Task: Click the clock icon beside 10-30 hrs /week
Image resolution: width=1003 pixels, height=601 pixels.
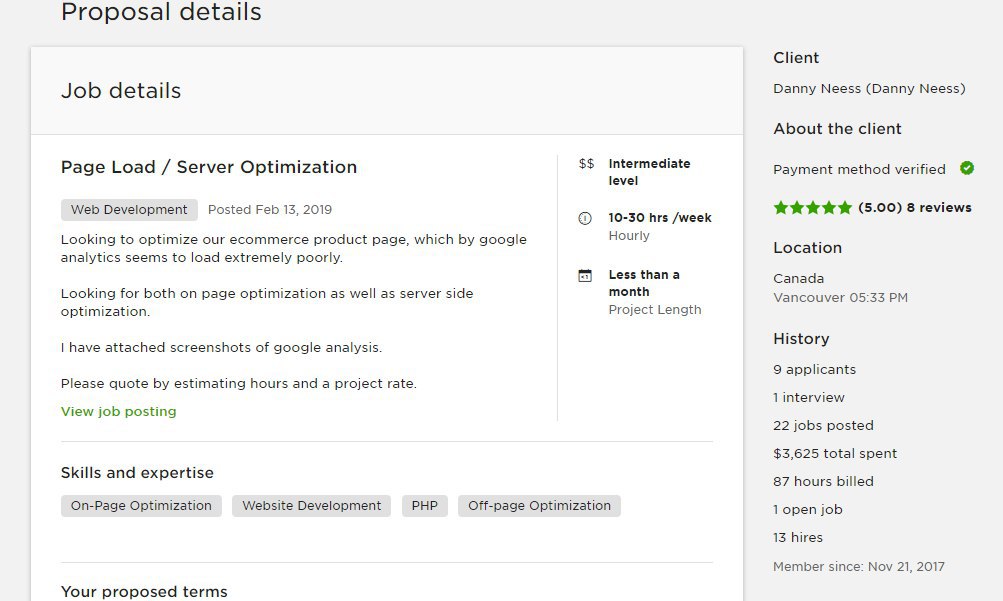Action: click(x=585, y=219)
